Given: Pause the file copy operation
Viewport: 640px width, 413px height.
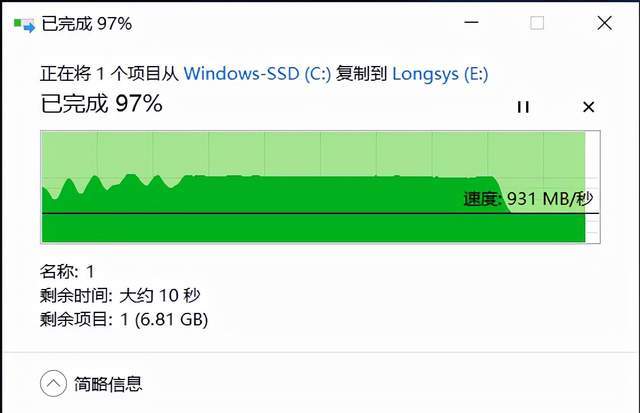Looking at the screenshot, I should point(522,107).
